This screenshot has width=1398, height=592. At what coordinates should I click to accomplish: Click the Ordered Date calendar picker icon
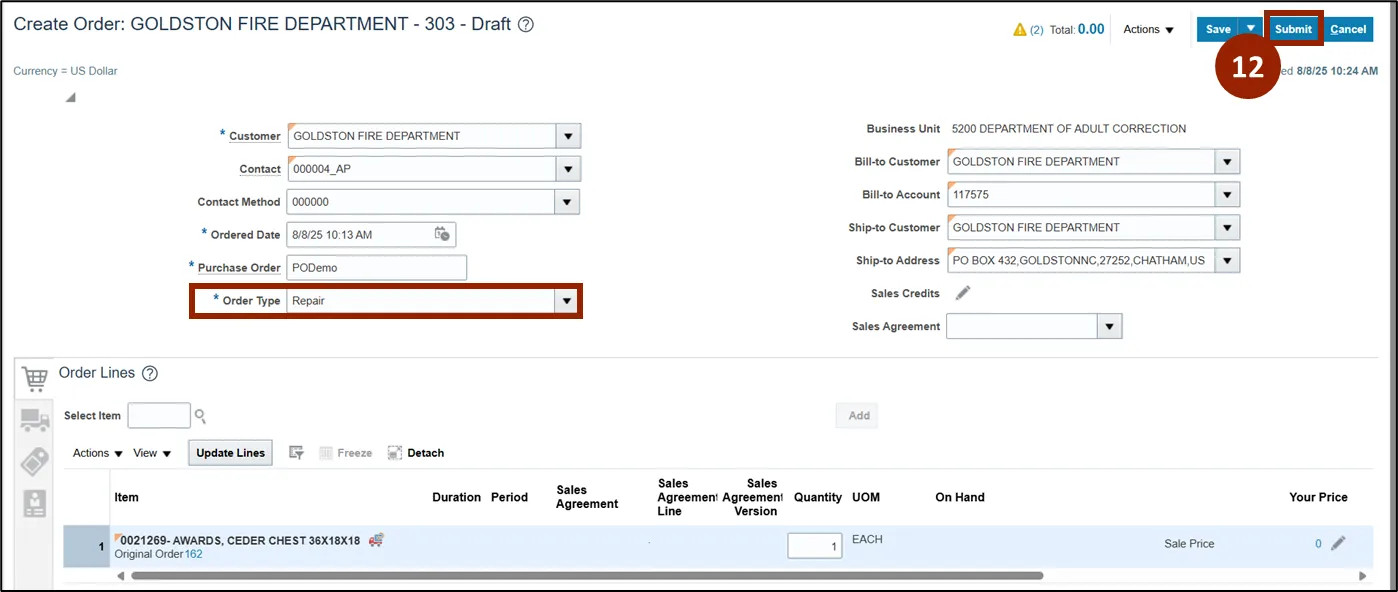coord(442,234)
